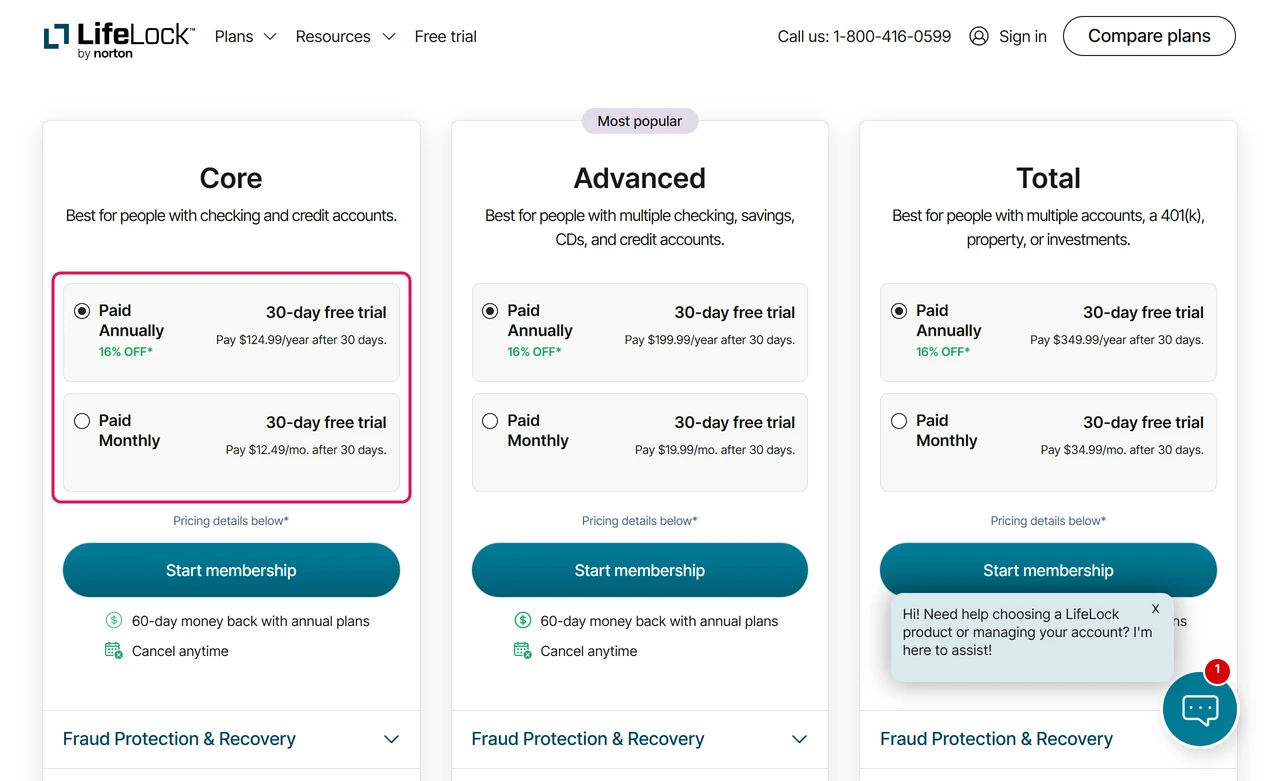Click Core plan 16% OFF label

point(126,352)
